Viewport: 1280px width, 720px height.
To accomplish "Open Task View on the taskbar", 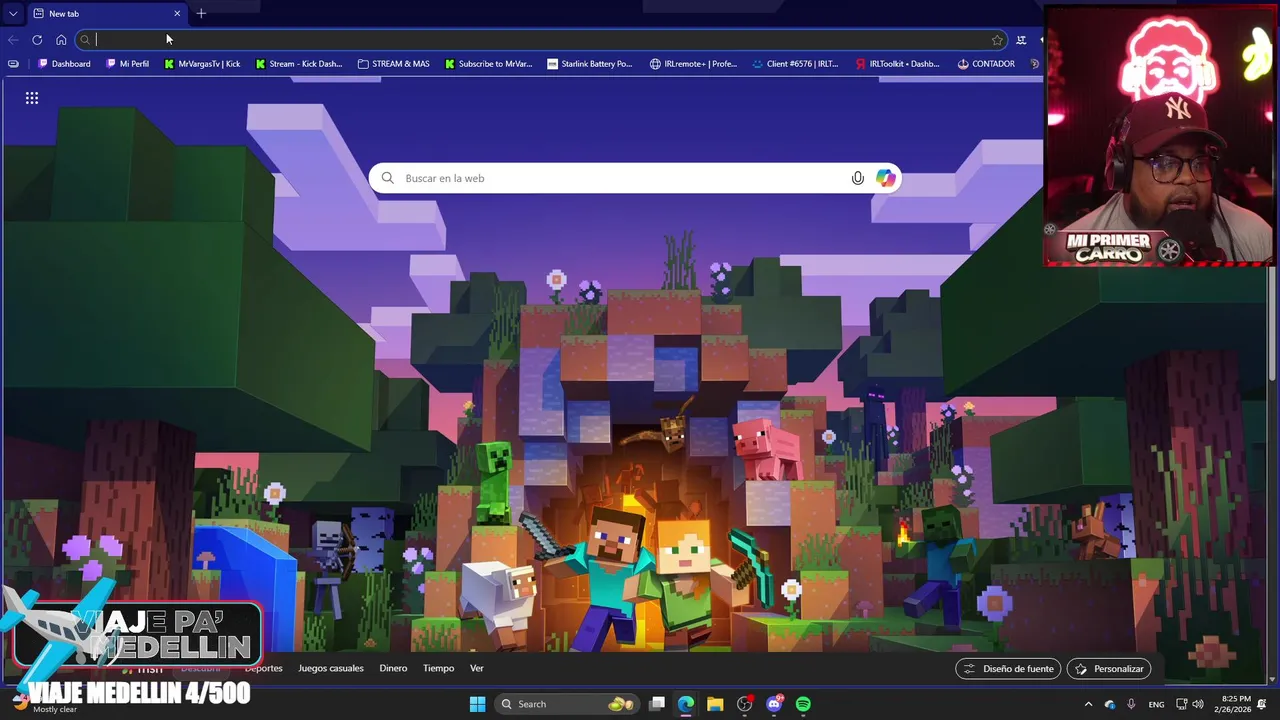I will [657, 704].
